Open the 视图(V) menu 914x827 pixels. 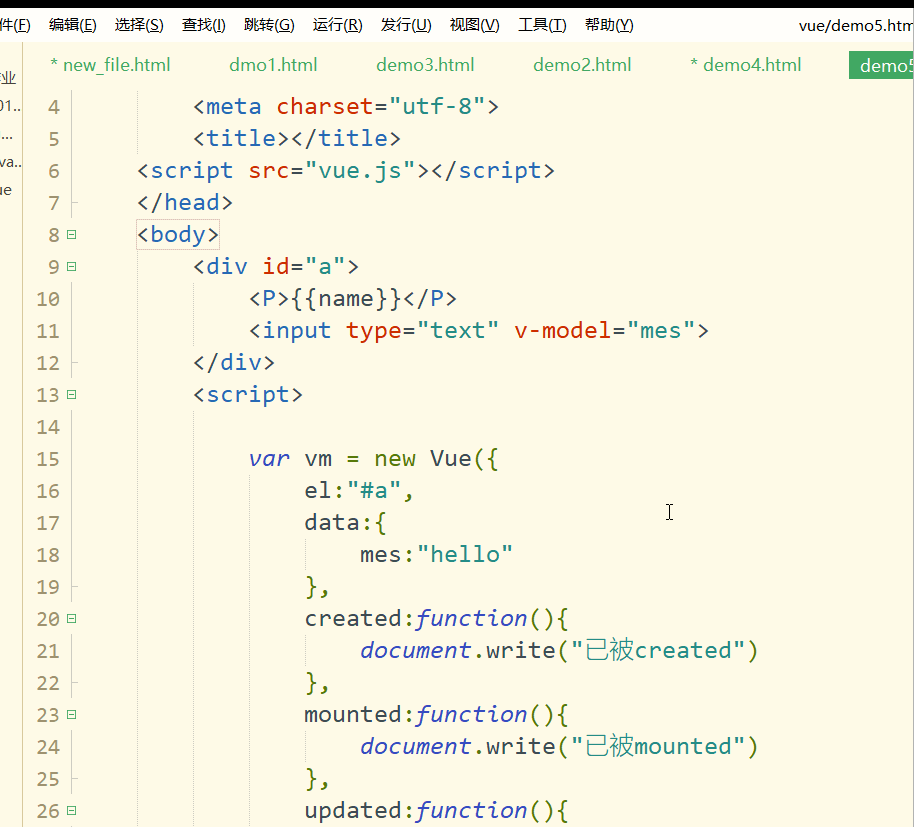[474, 25]
